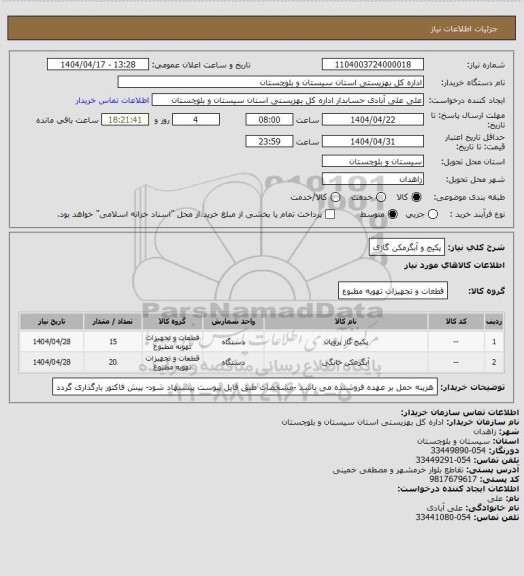
Task: Click requester family name علی آبادی
Action: (445, 508)
